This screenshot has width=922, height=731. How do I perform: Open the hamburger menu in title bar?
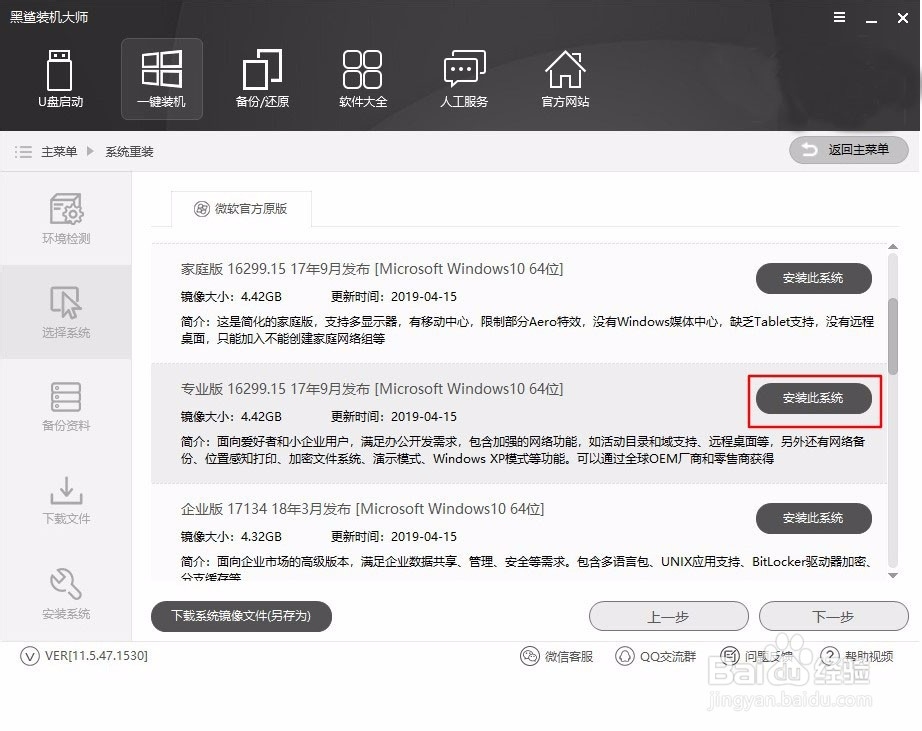pos(840,17)
